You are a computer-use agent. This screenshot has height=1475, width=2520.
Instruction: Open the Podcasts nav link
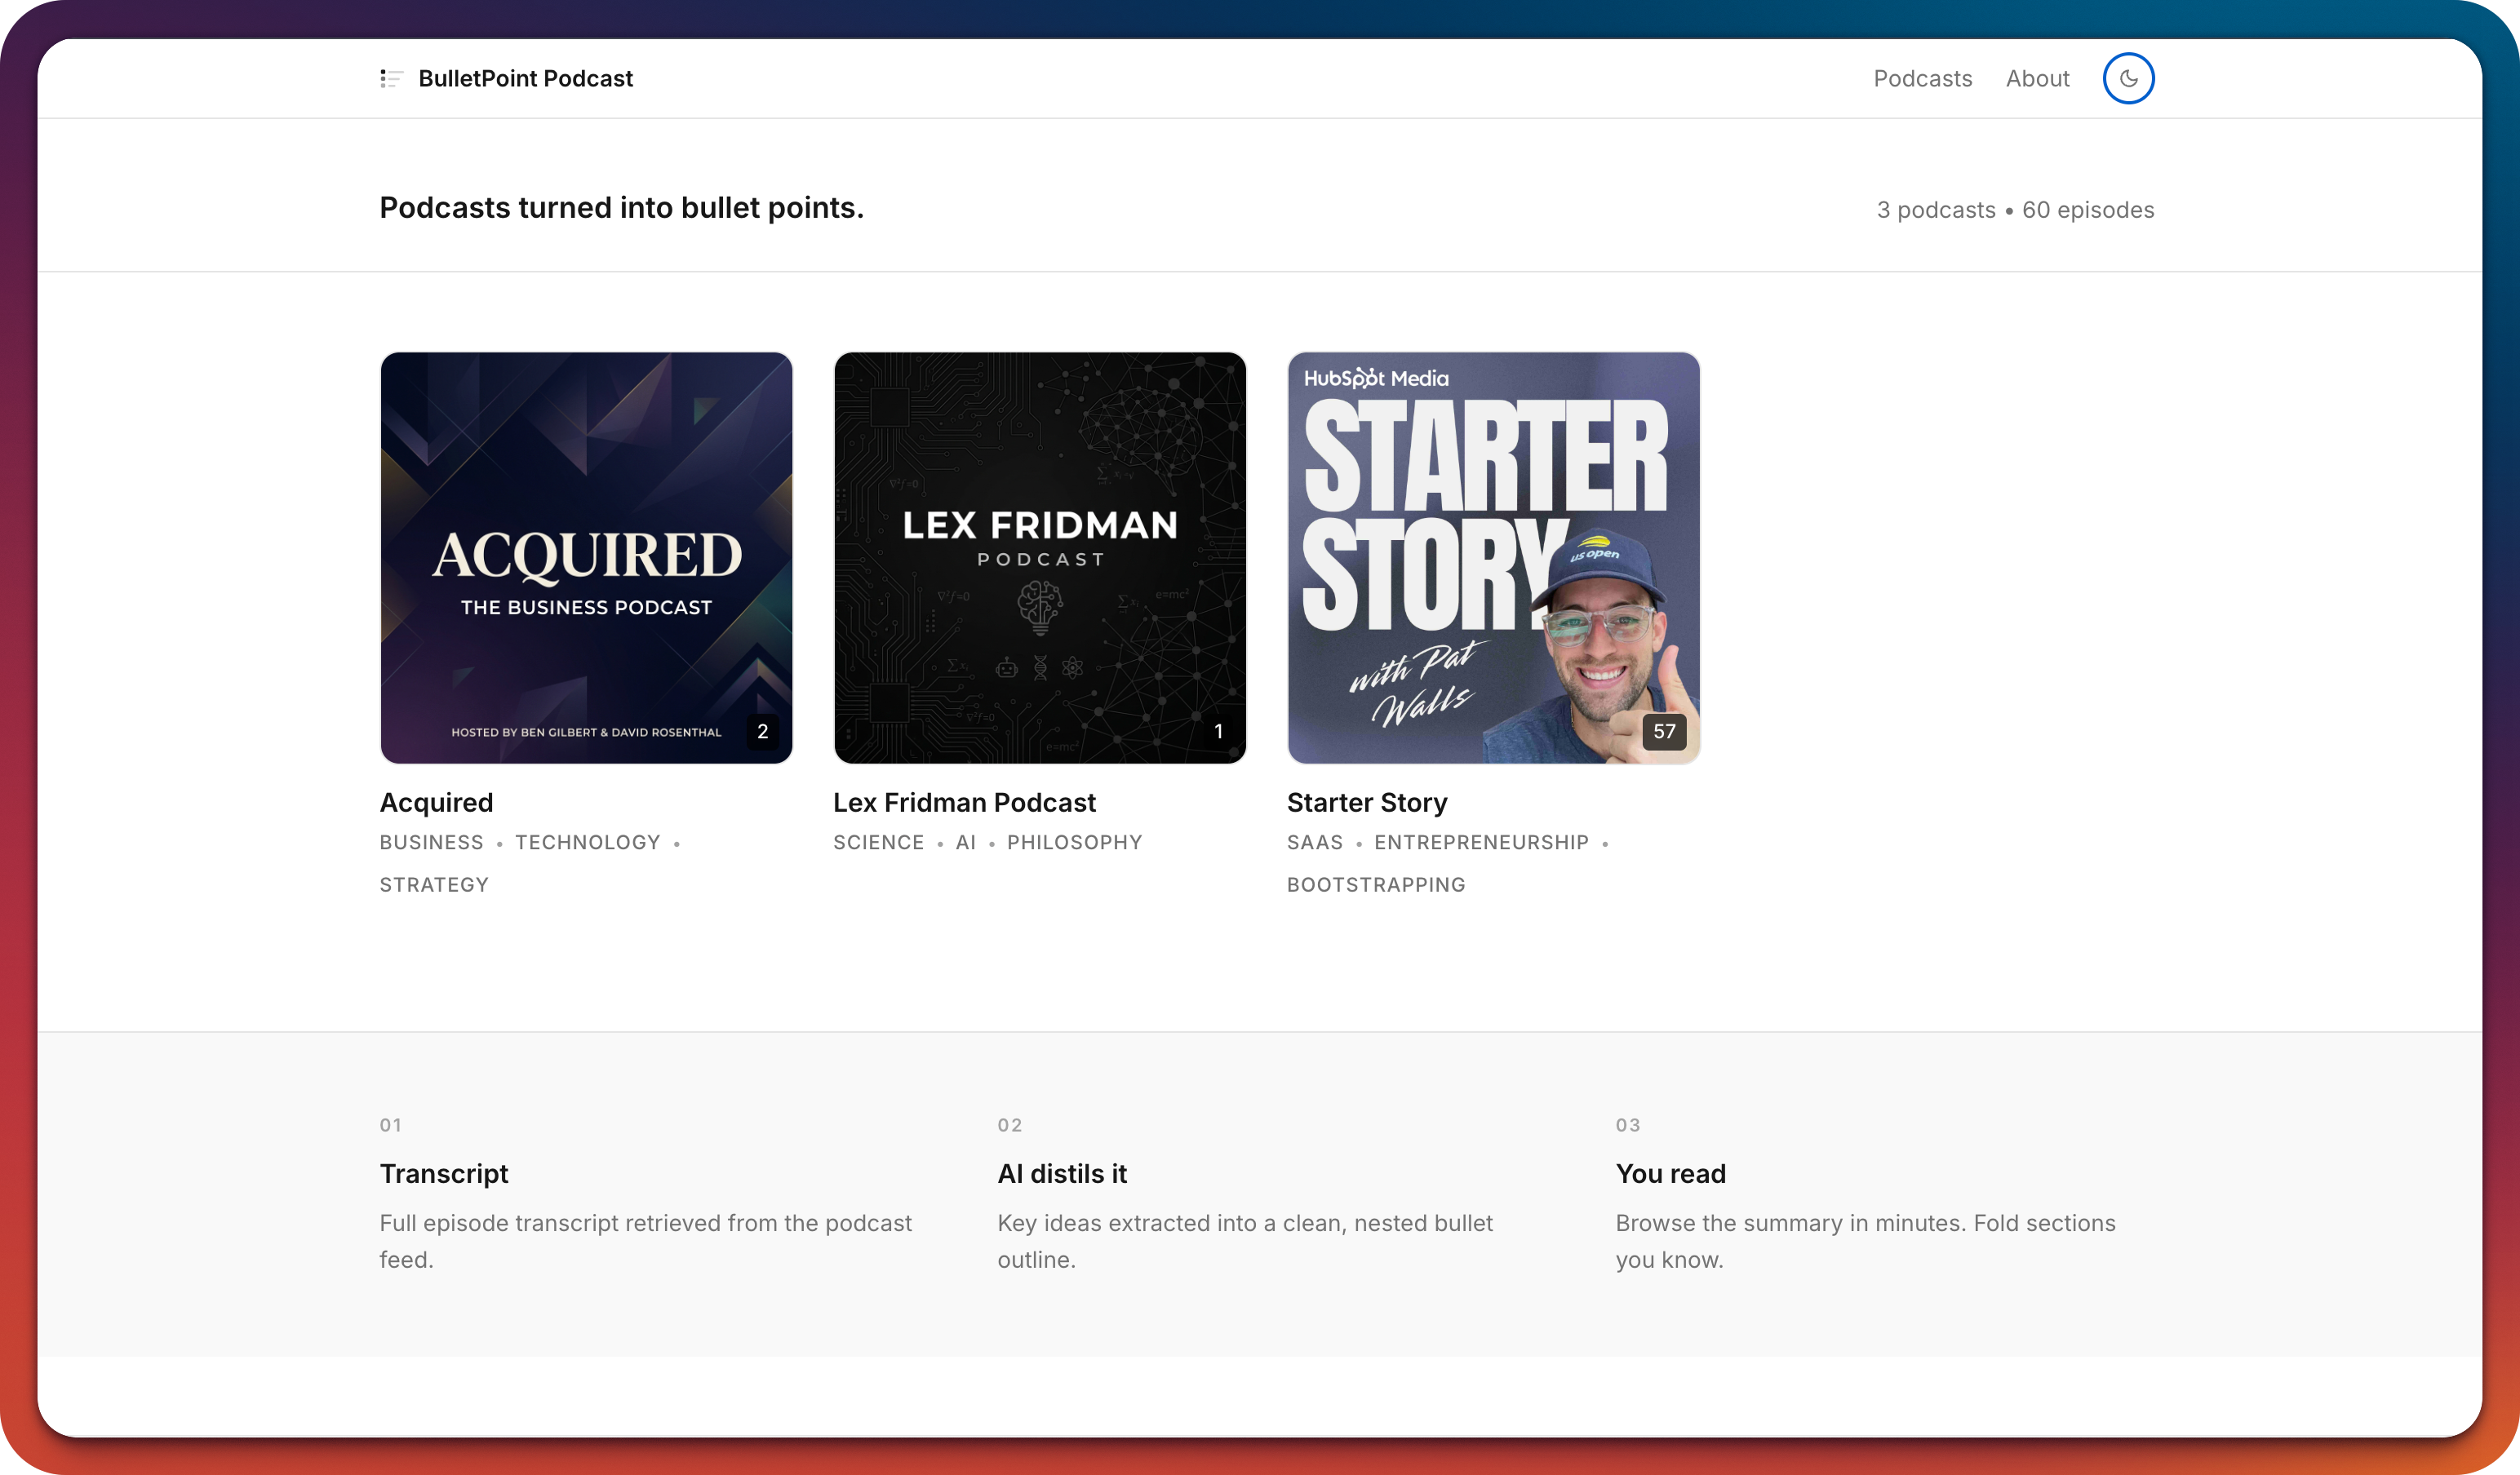point(1922,78)
